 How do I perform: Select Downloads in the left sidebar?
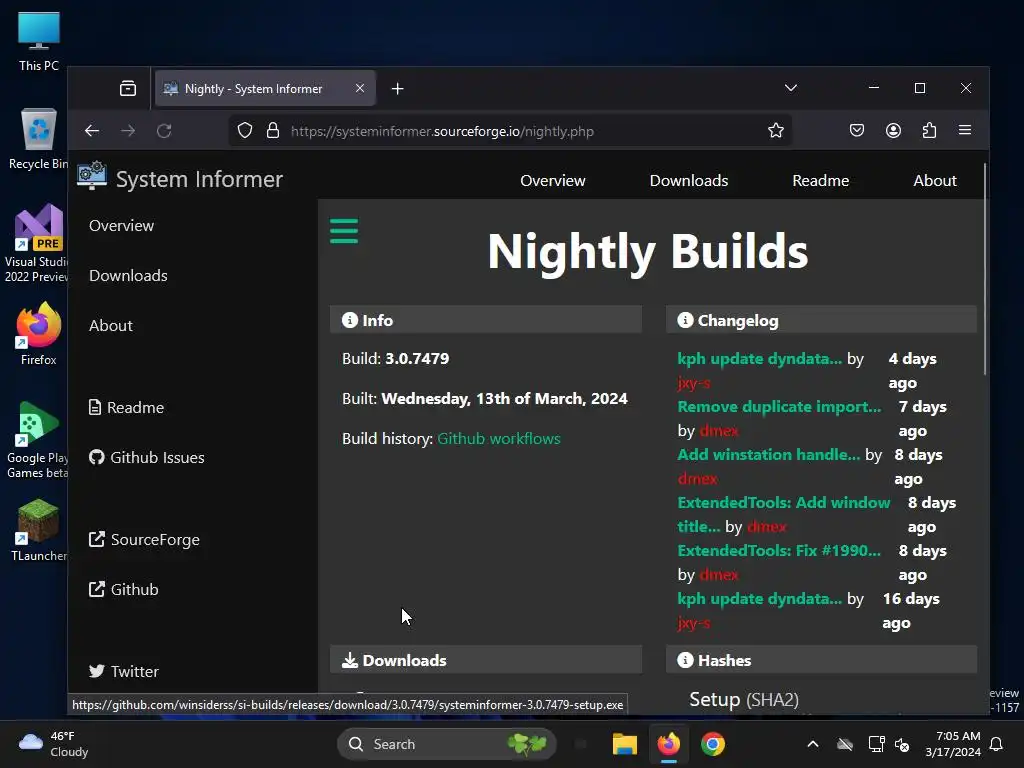tap(128, 276)
